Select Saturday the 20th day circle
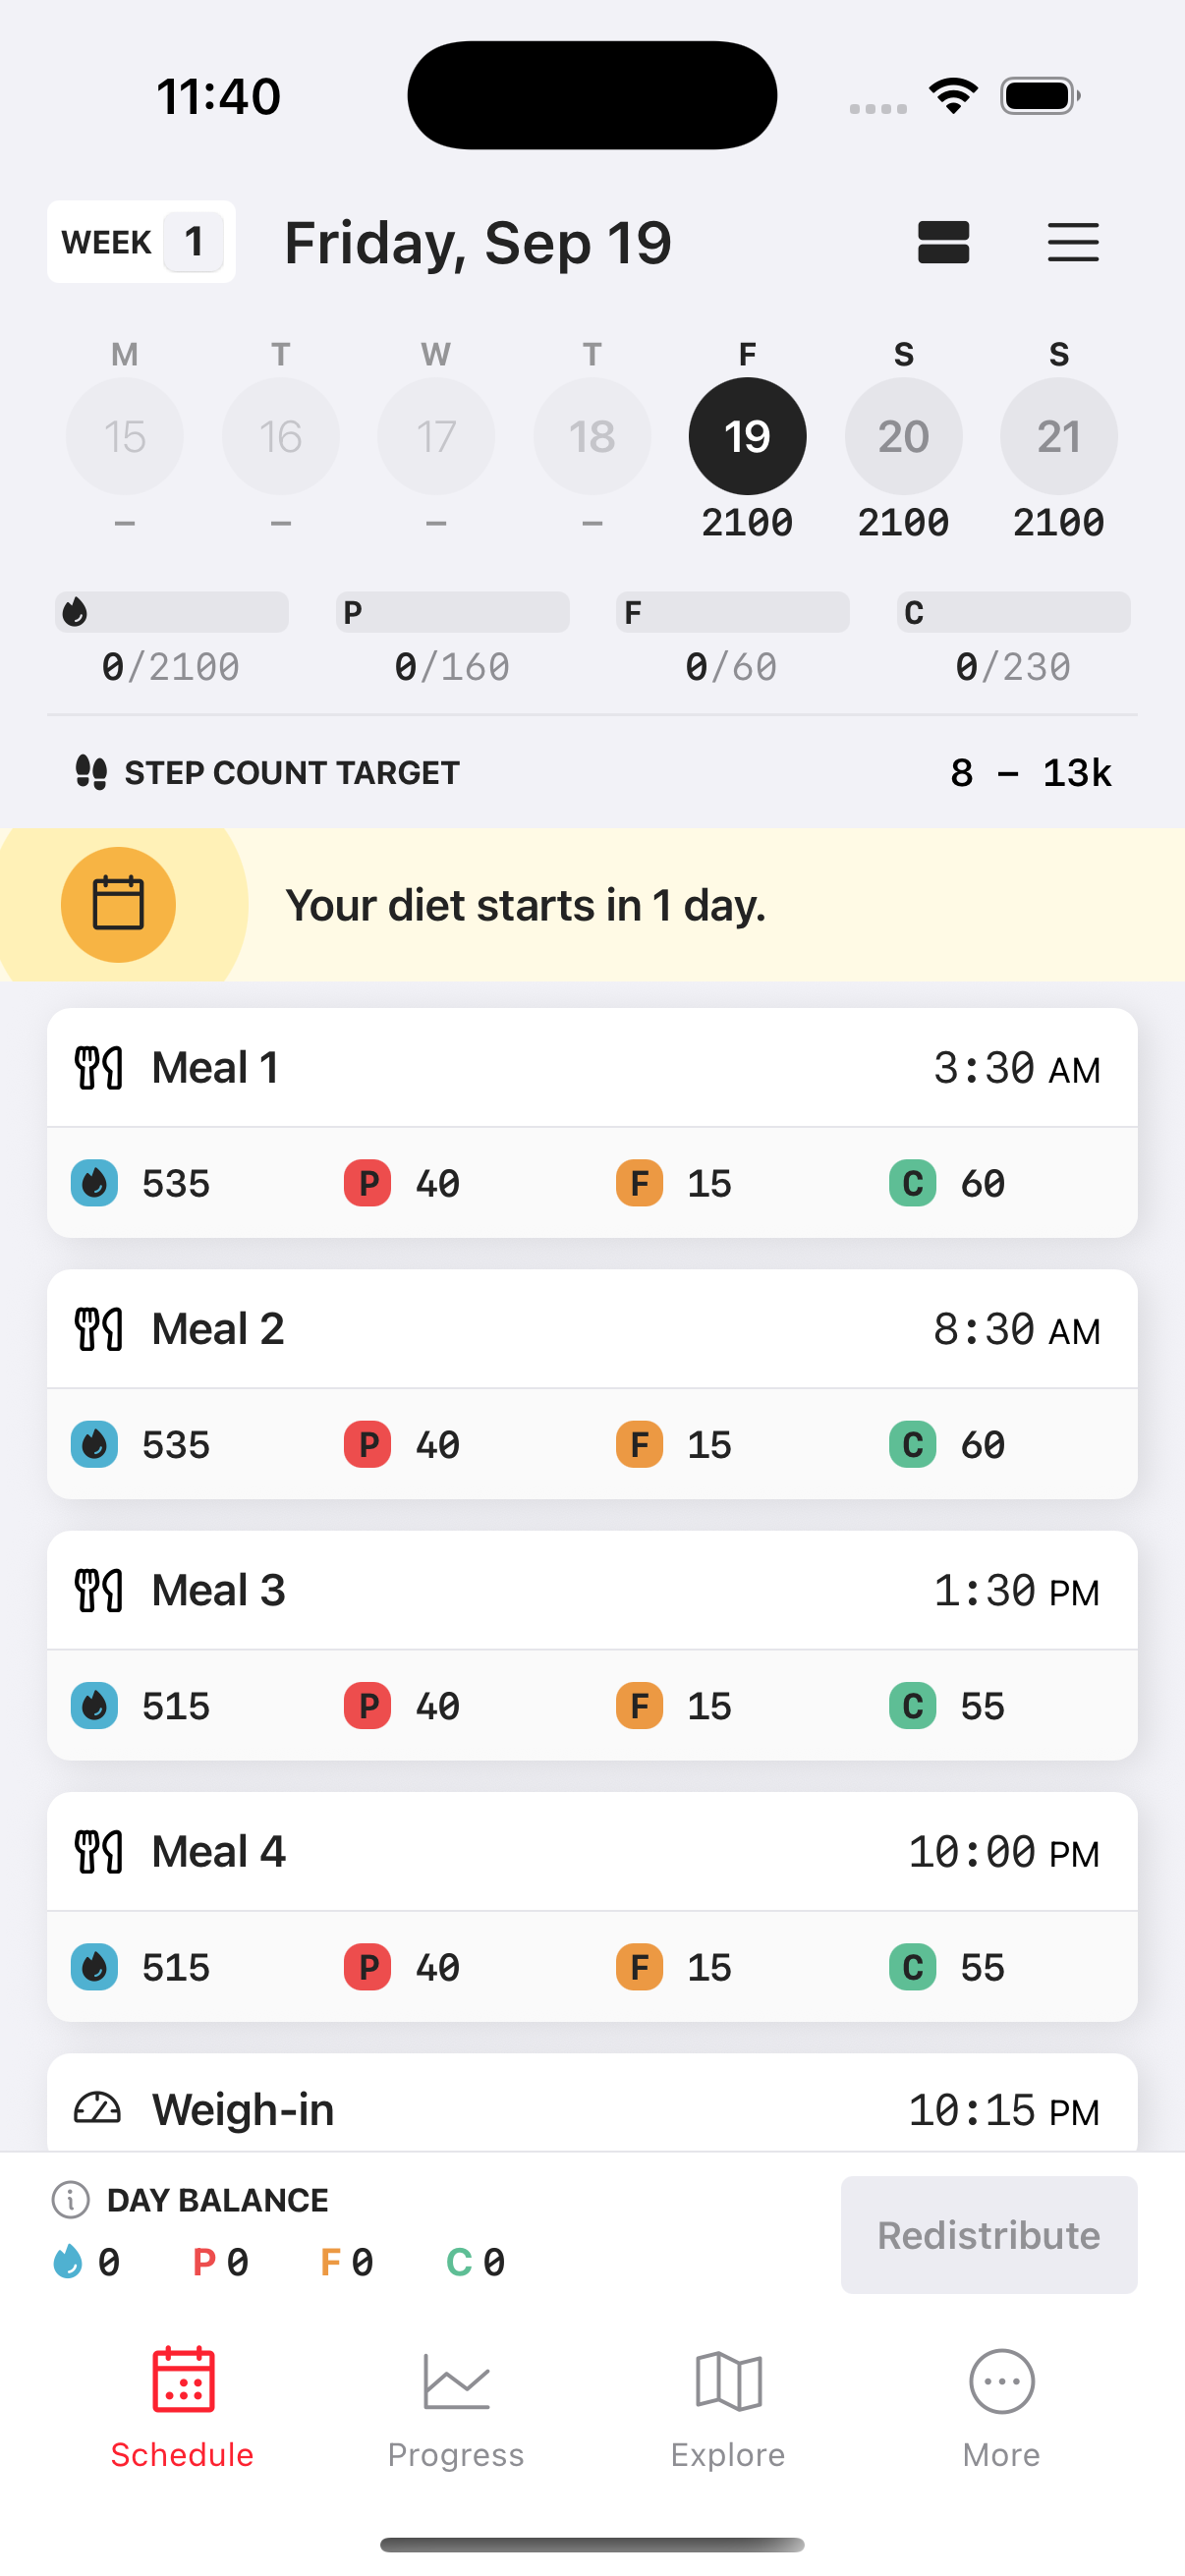The width and height of the screenshot is (1185, 2576). pos(903,436)
